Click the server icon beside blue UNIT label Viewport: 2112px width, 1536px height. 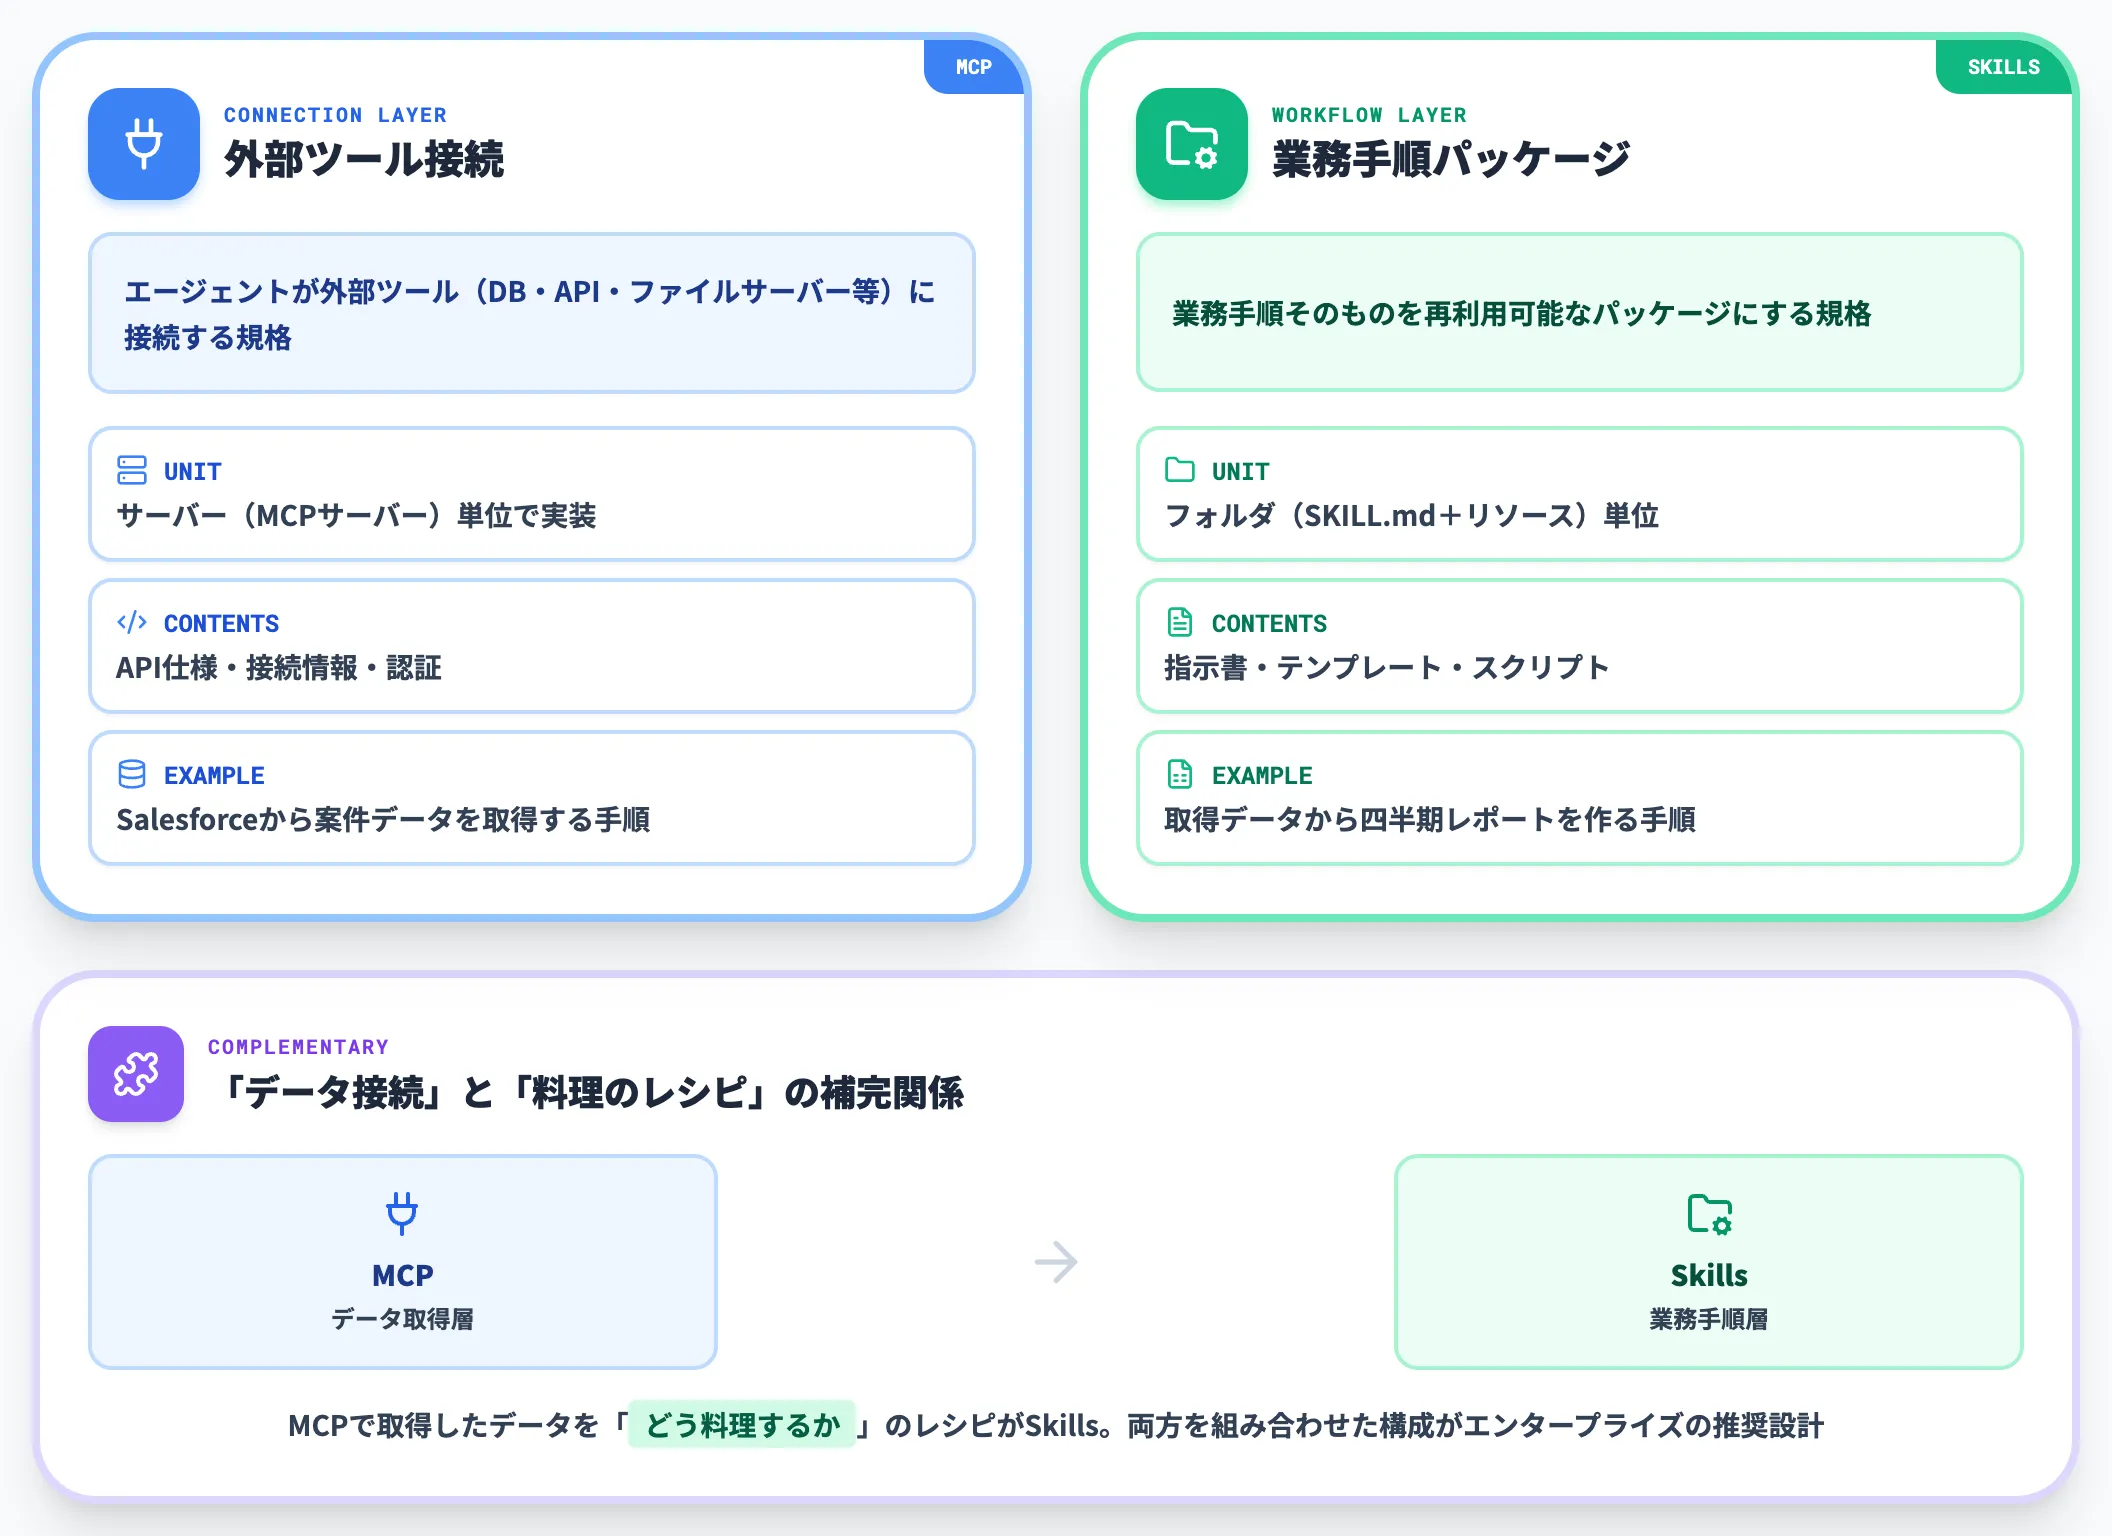coord(132,470)
